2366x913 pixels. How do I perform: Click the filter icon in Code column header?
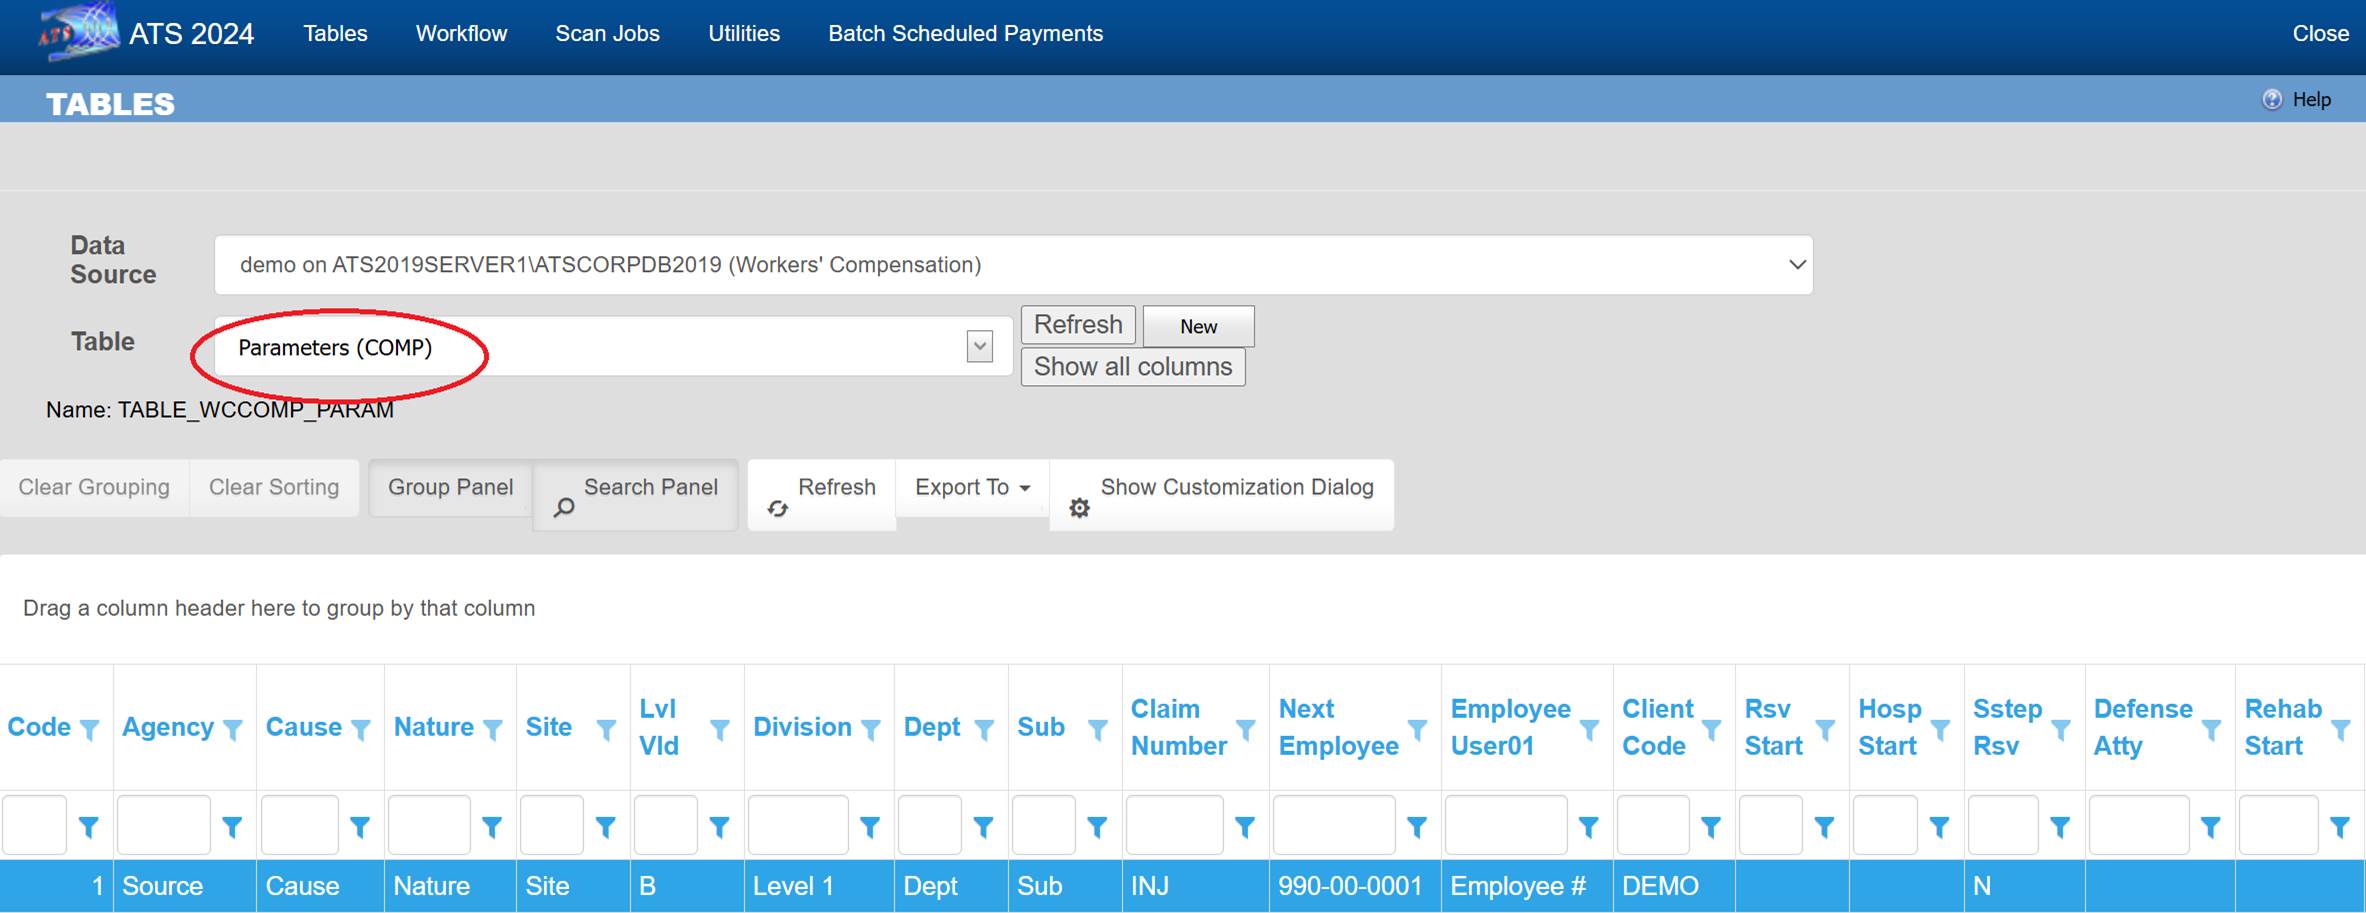click(x=89, y=730)
